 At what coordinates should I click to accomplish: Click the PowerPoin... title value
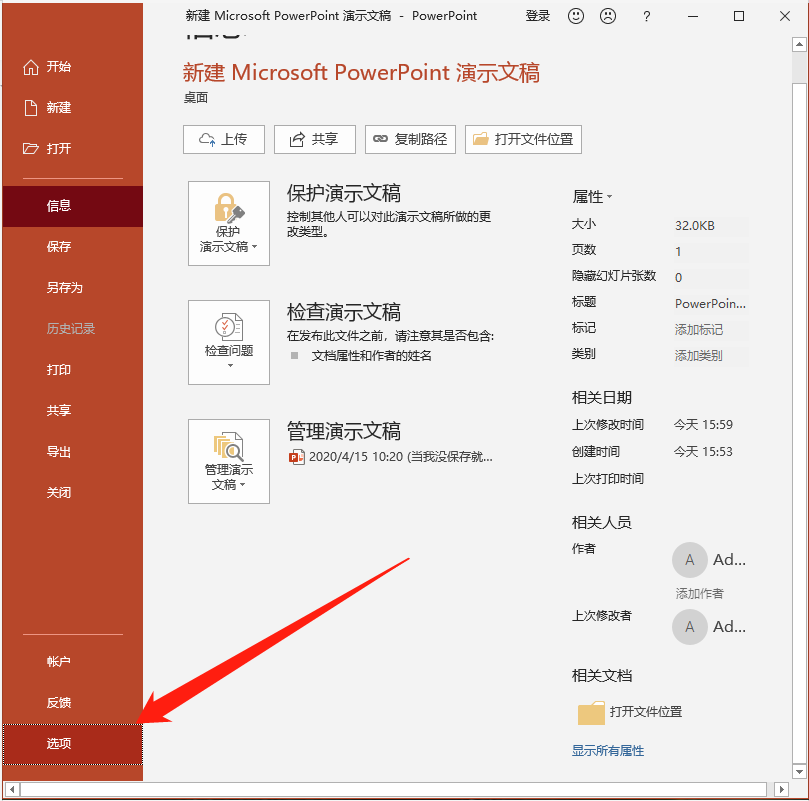pos(711,303)
